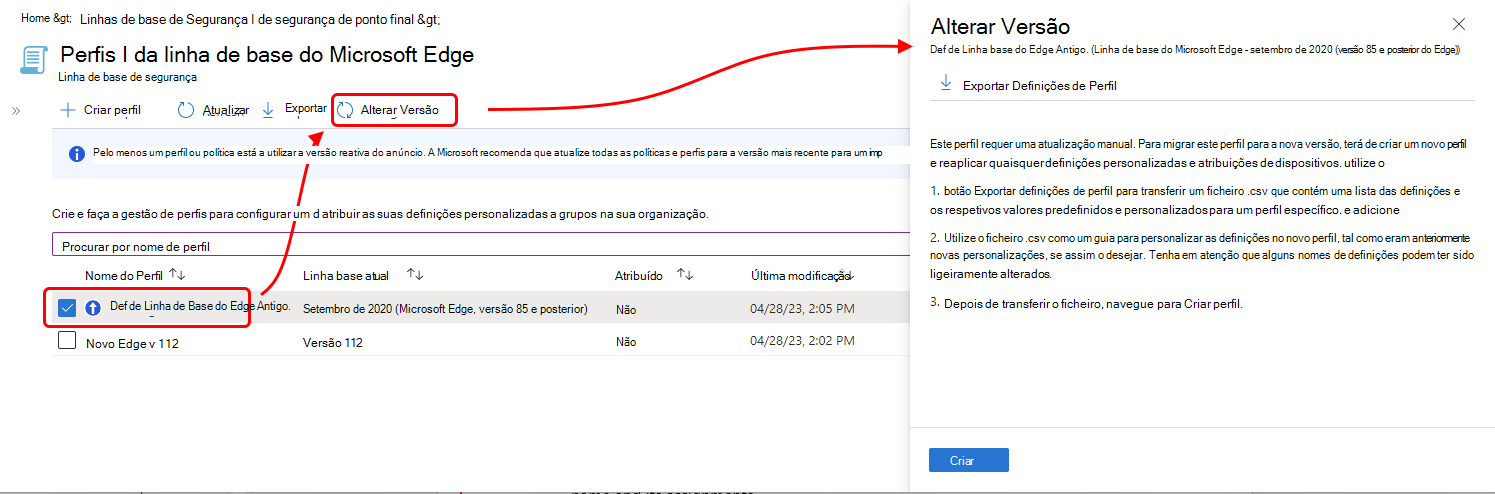This screenshot has width=1495, height=494.
Task: Click the Exportar Definições de Perfil download icon
Action: tap(945, 85)
